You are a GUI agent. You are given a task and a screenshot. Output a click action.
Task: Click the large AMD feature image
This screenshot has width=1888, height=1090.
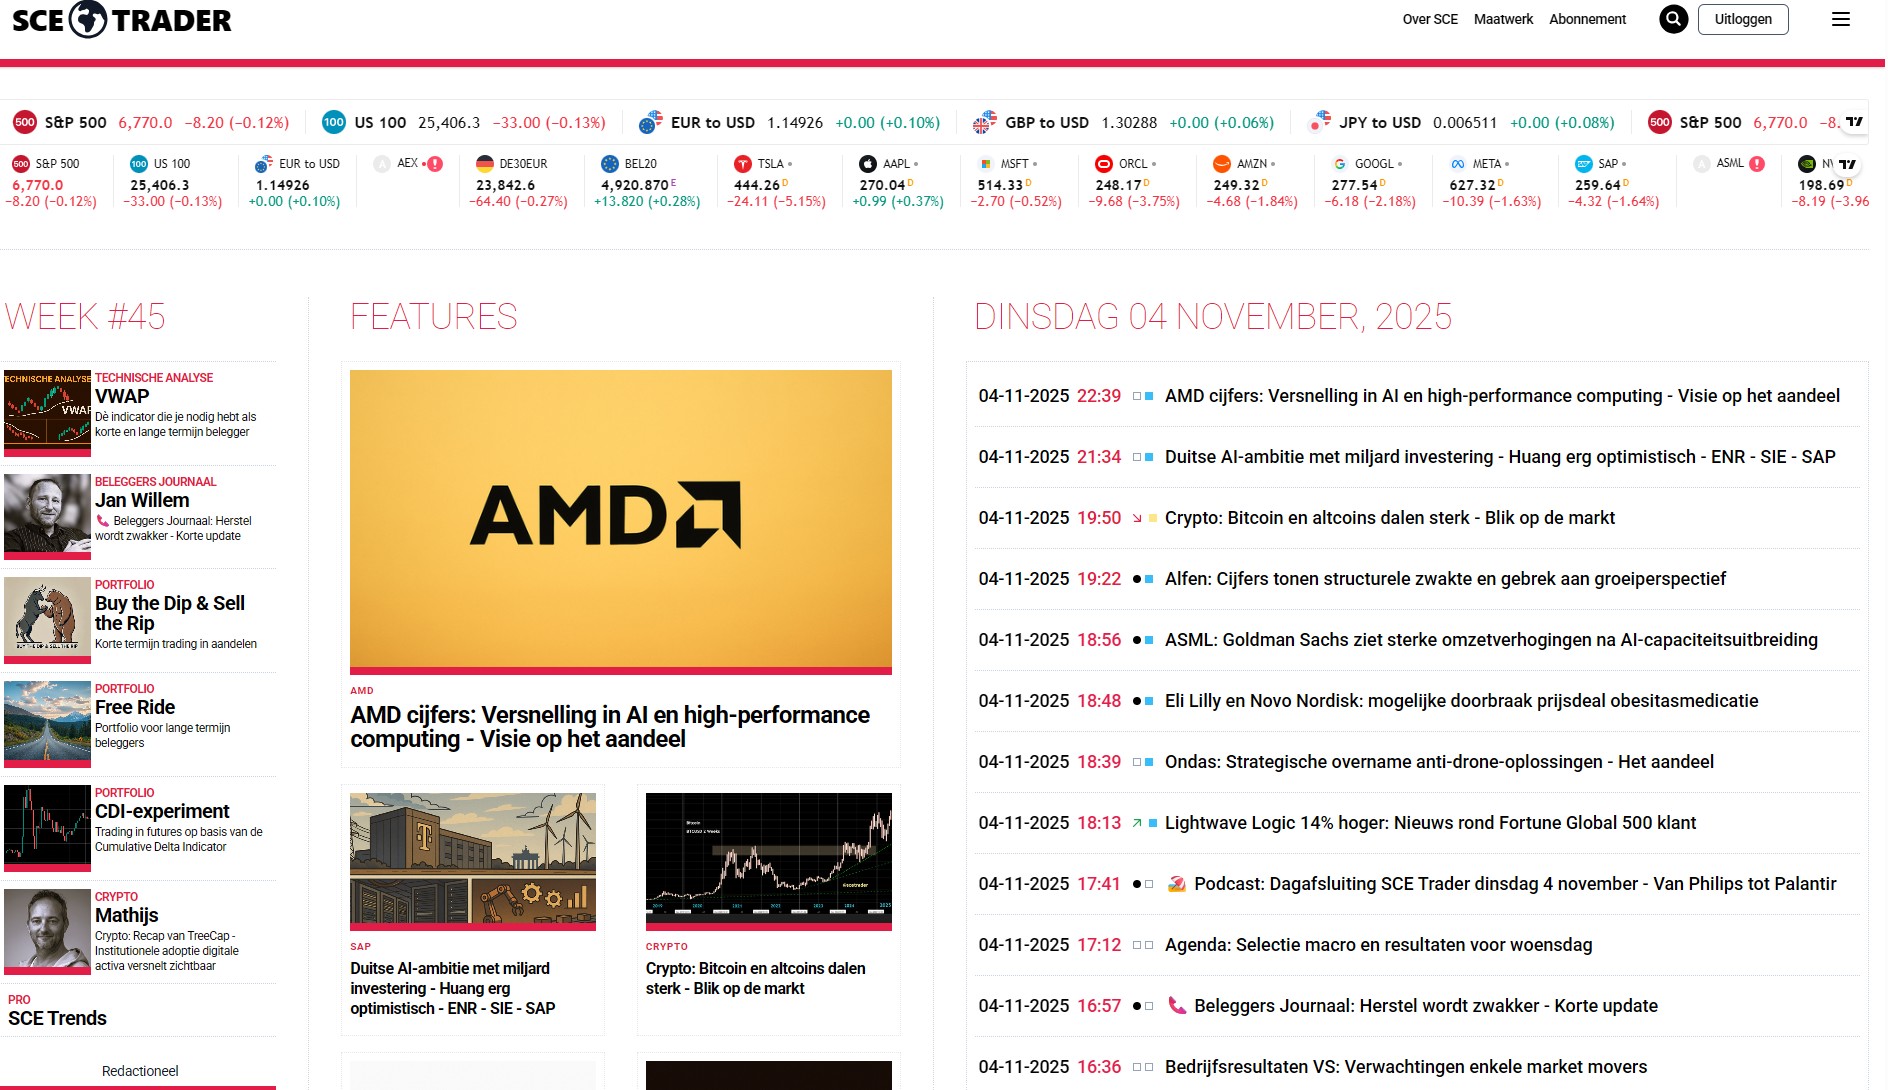pyautogui.click(x=620, y=518)
